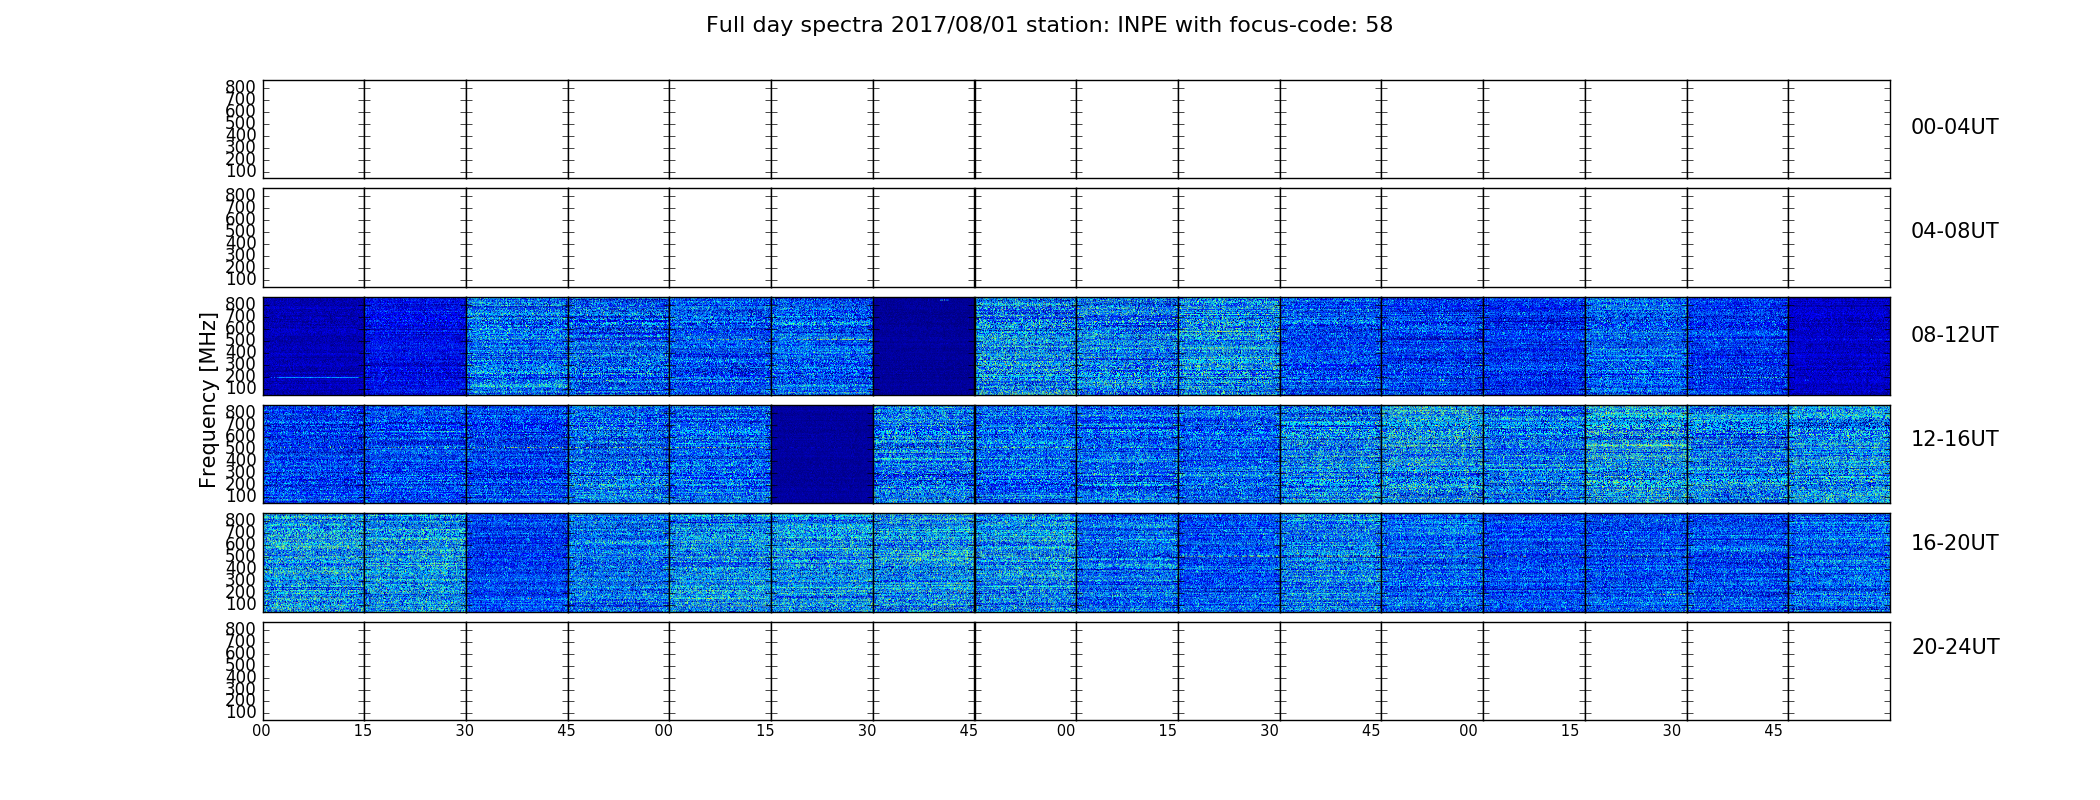Click the last segment of the 12-16UT spectrogram
This screenshot has height=800, width=2100.
coord(1839,454)
